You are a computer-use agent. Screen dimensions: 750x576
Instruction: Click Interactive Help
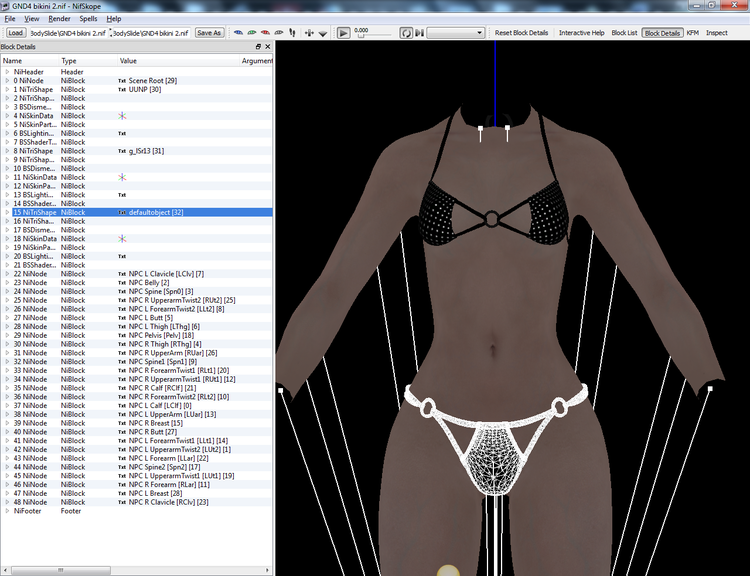click(x=582, y=33)
